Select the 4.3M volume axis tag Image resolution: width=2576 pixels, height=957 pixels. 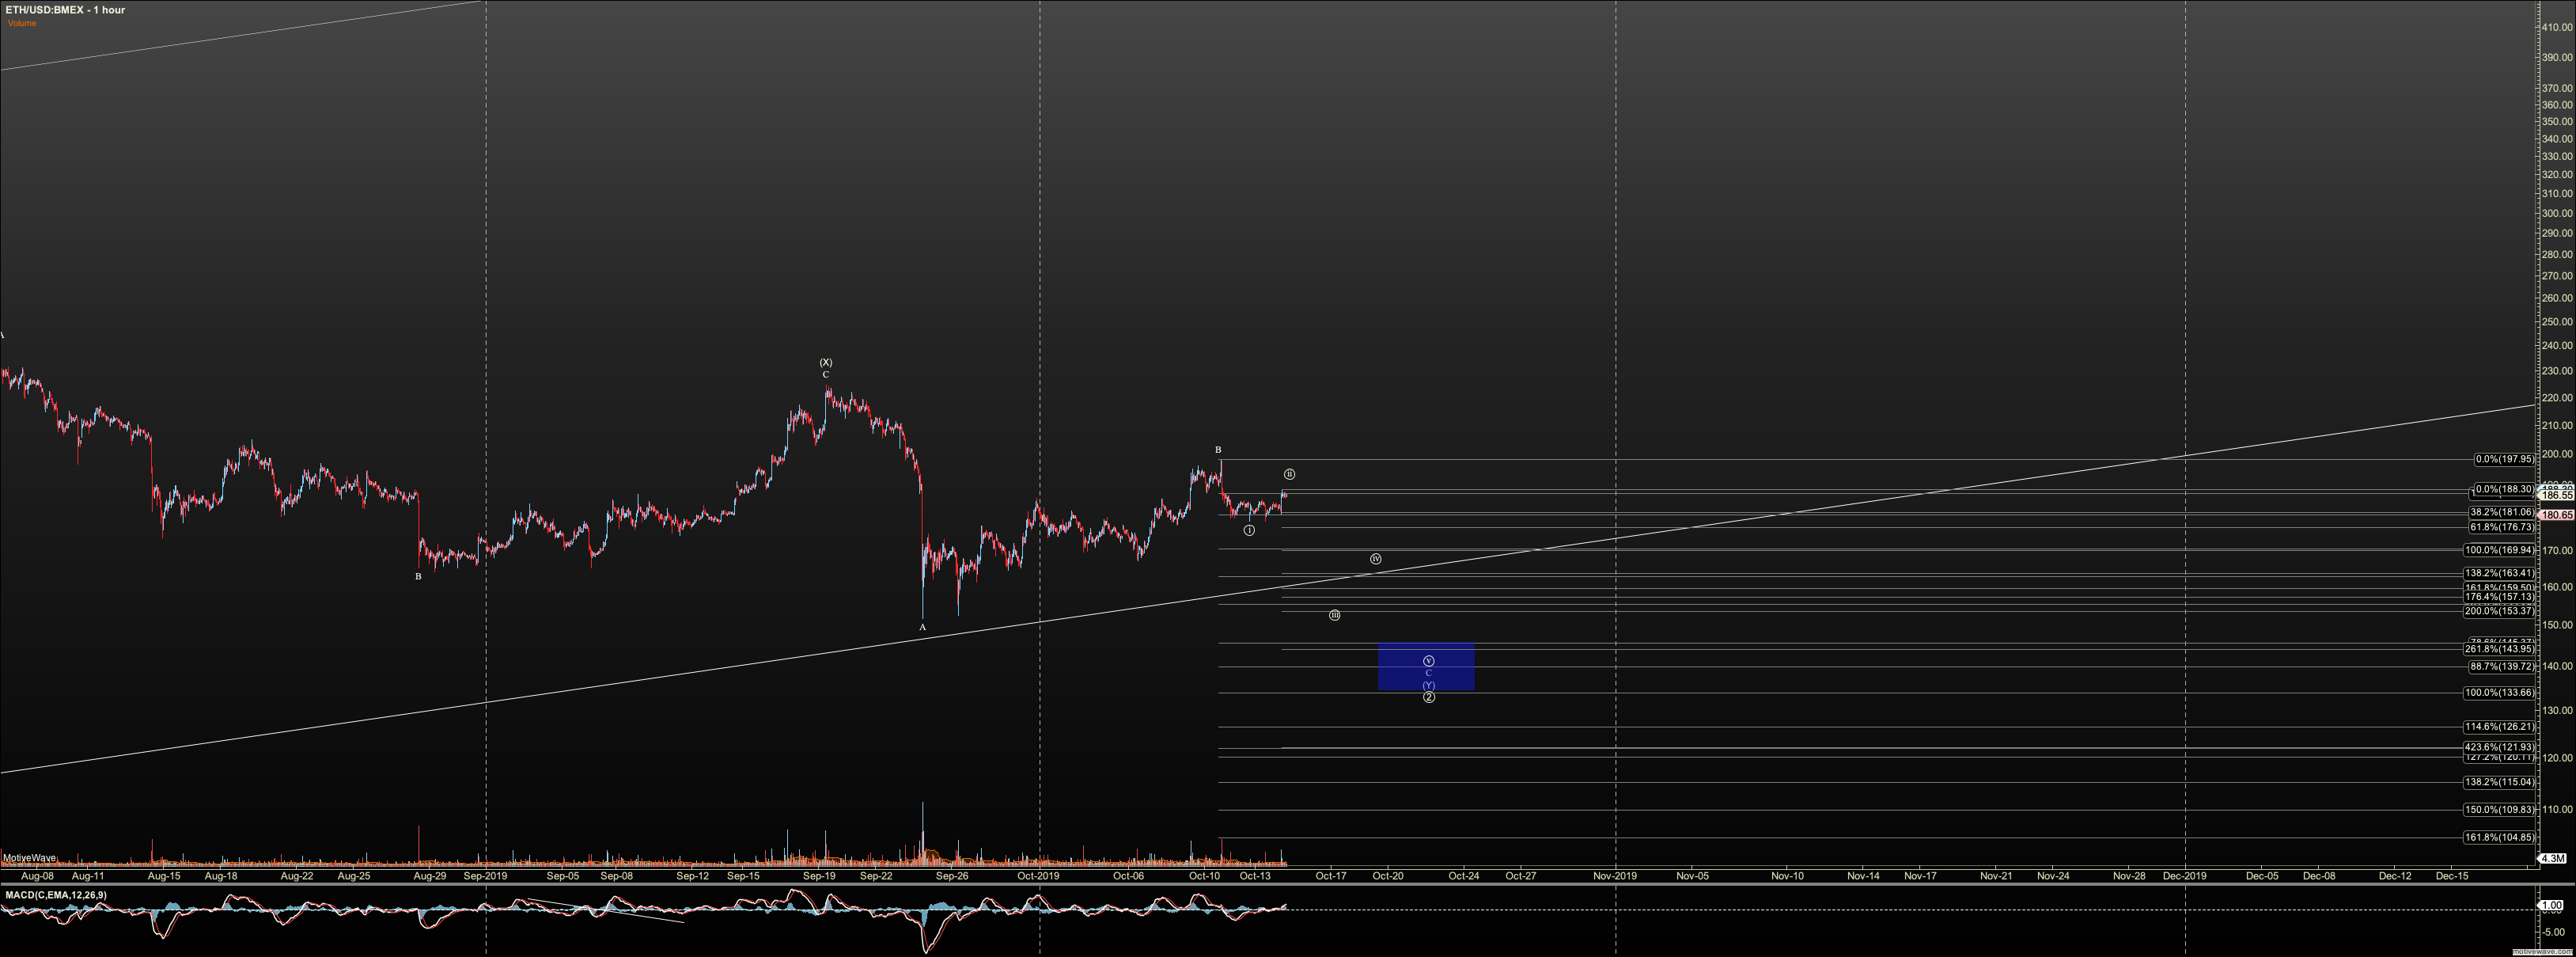pos(2553,859)
